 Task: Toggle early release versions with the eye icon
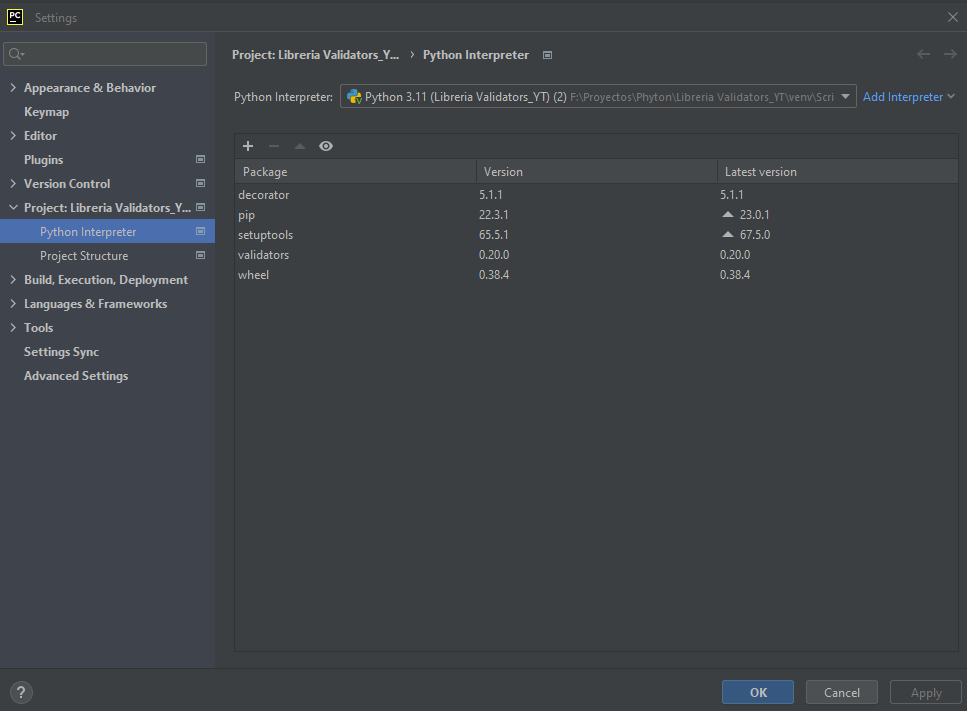[x=325, y=146]
